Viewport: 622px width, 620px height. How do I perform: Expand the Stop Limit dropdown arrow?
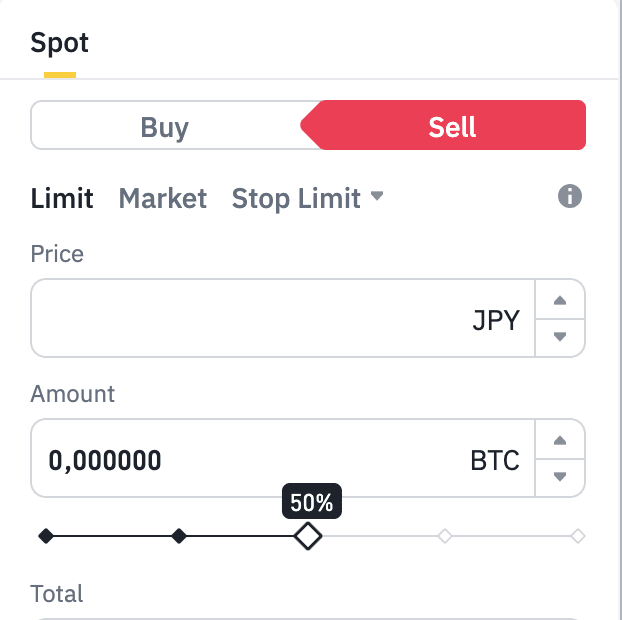click(377, 196)
